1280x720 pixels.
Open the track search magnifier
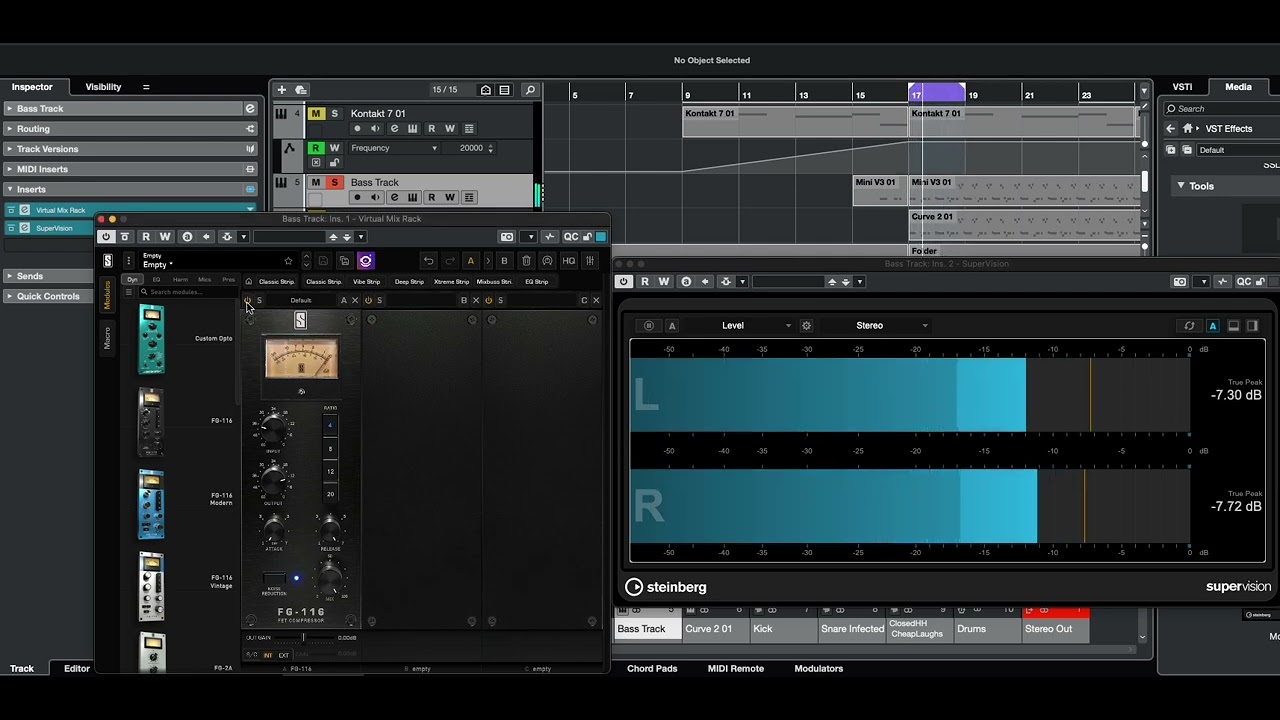coord(531,90)
